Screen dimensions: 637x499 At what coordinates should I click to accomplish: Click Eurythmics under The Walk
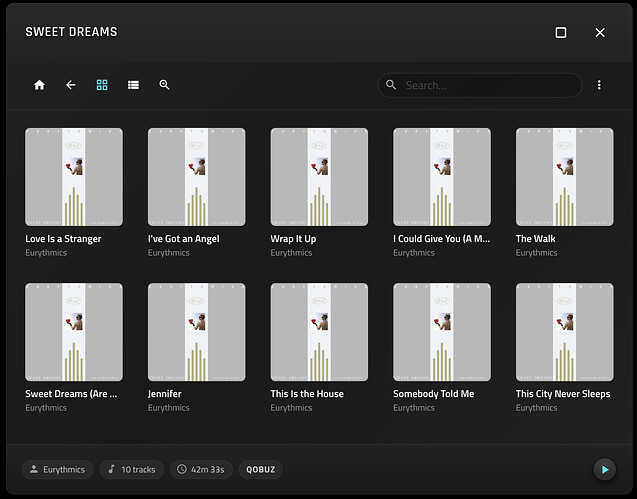click(x=537, y=253)
